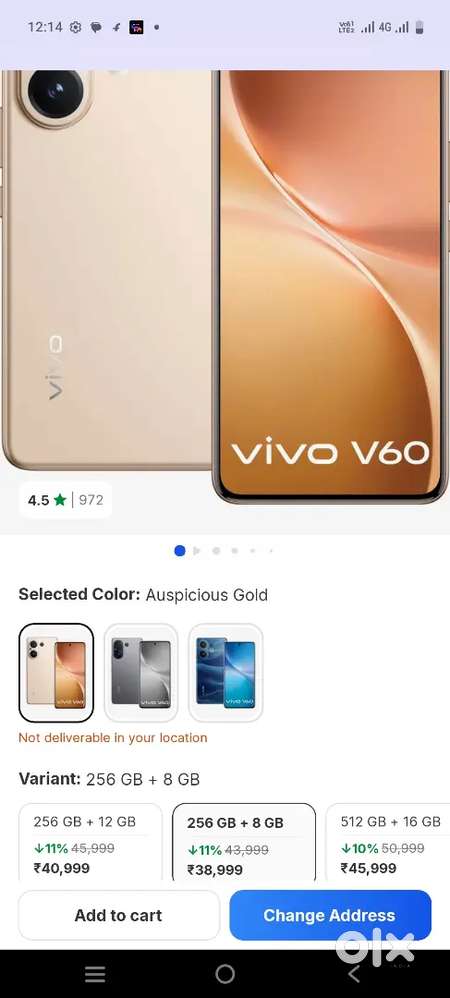This screenshot has width=450, height=998.
Task: Tap the first blue carousel page dot
Action: pos(179,551)
